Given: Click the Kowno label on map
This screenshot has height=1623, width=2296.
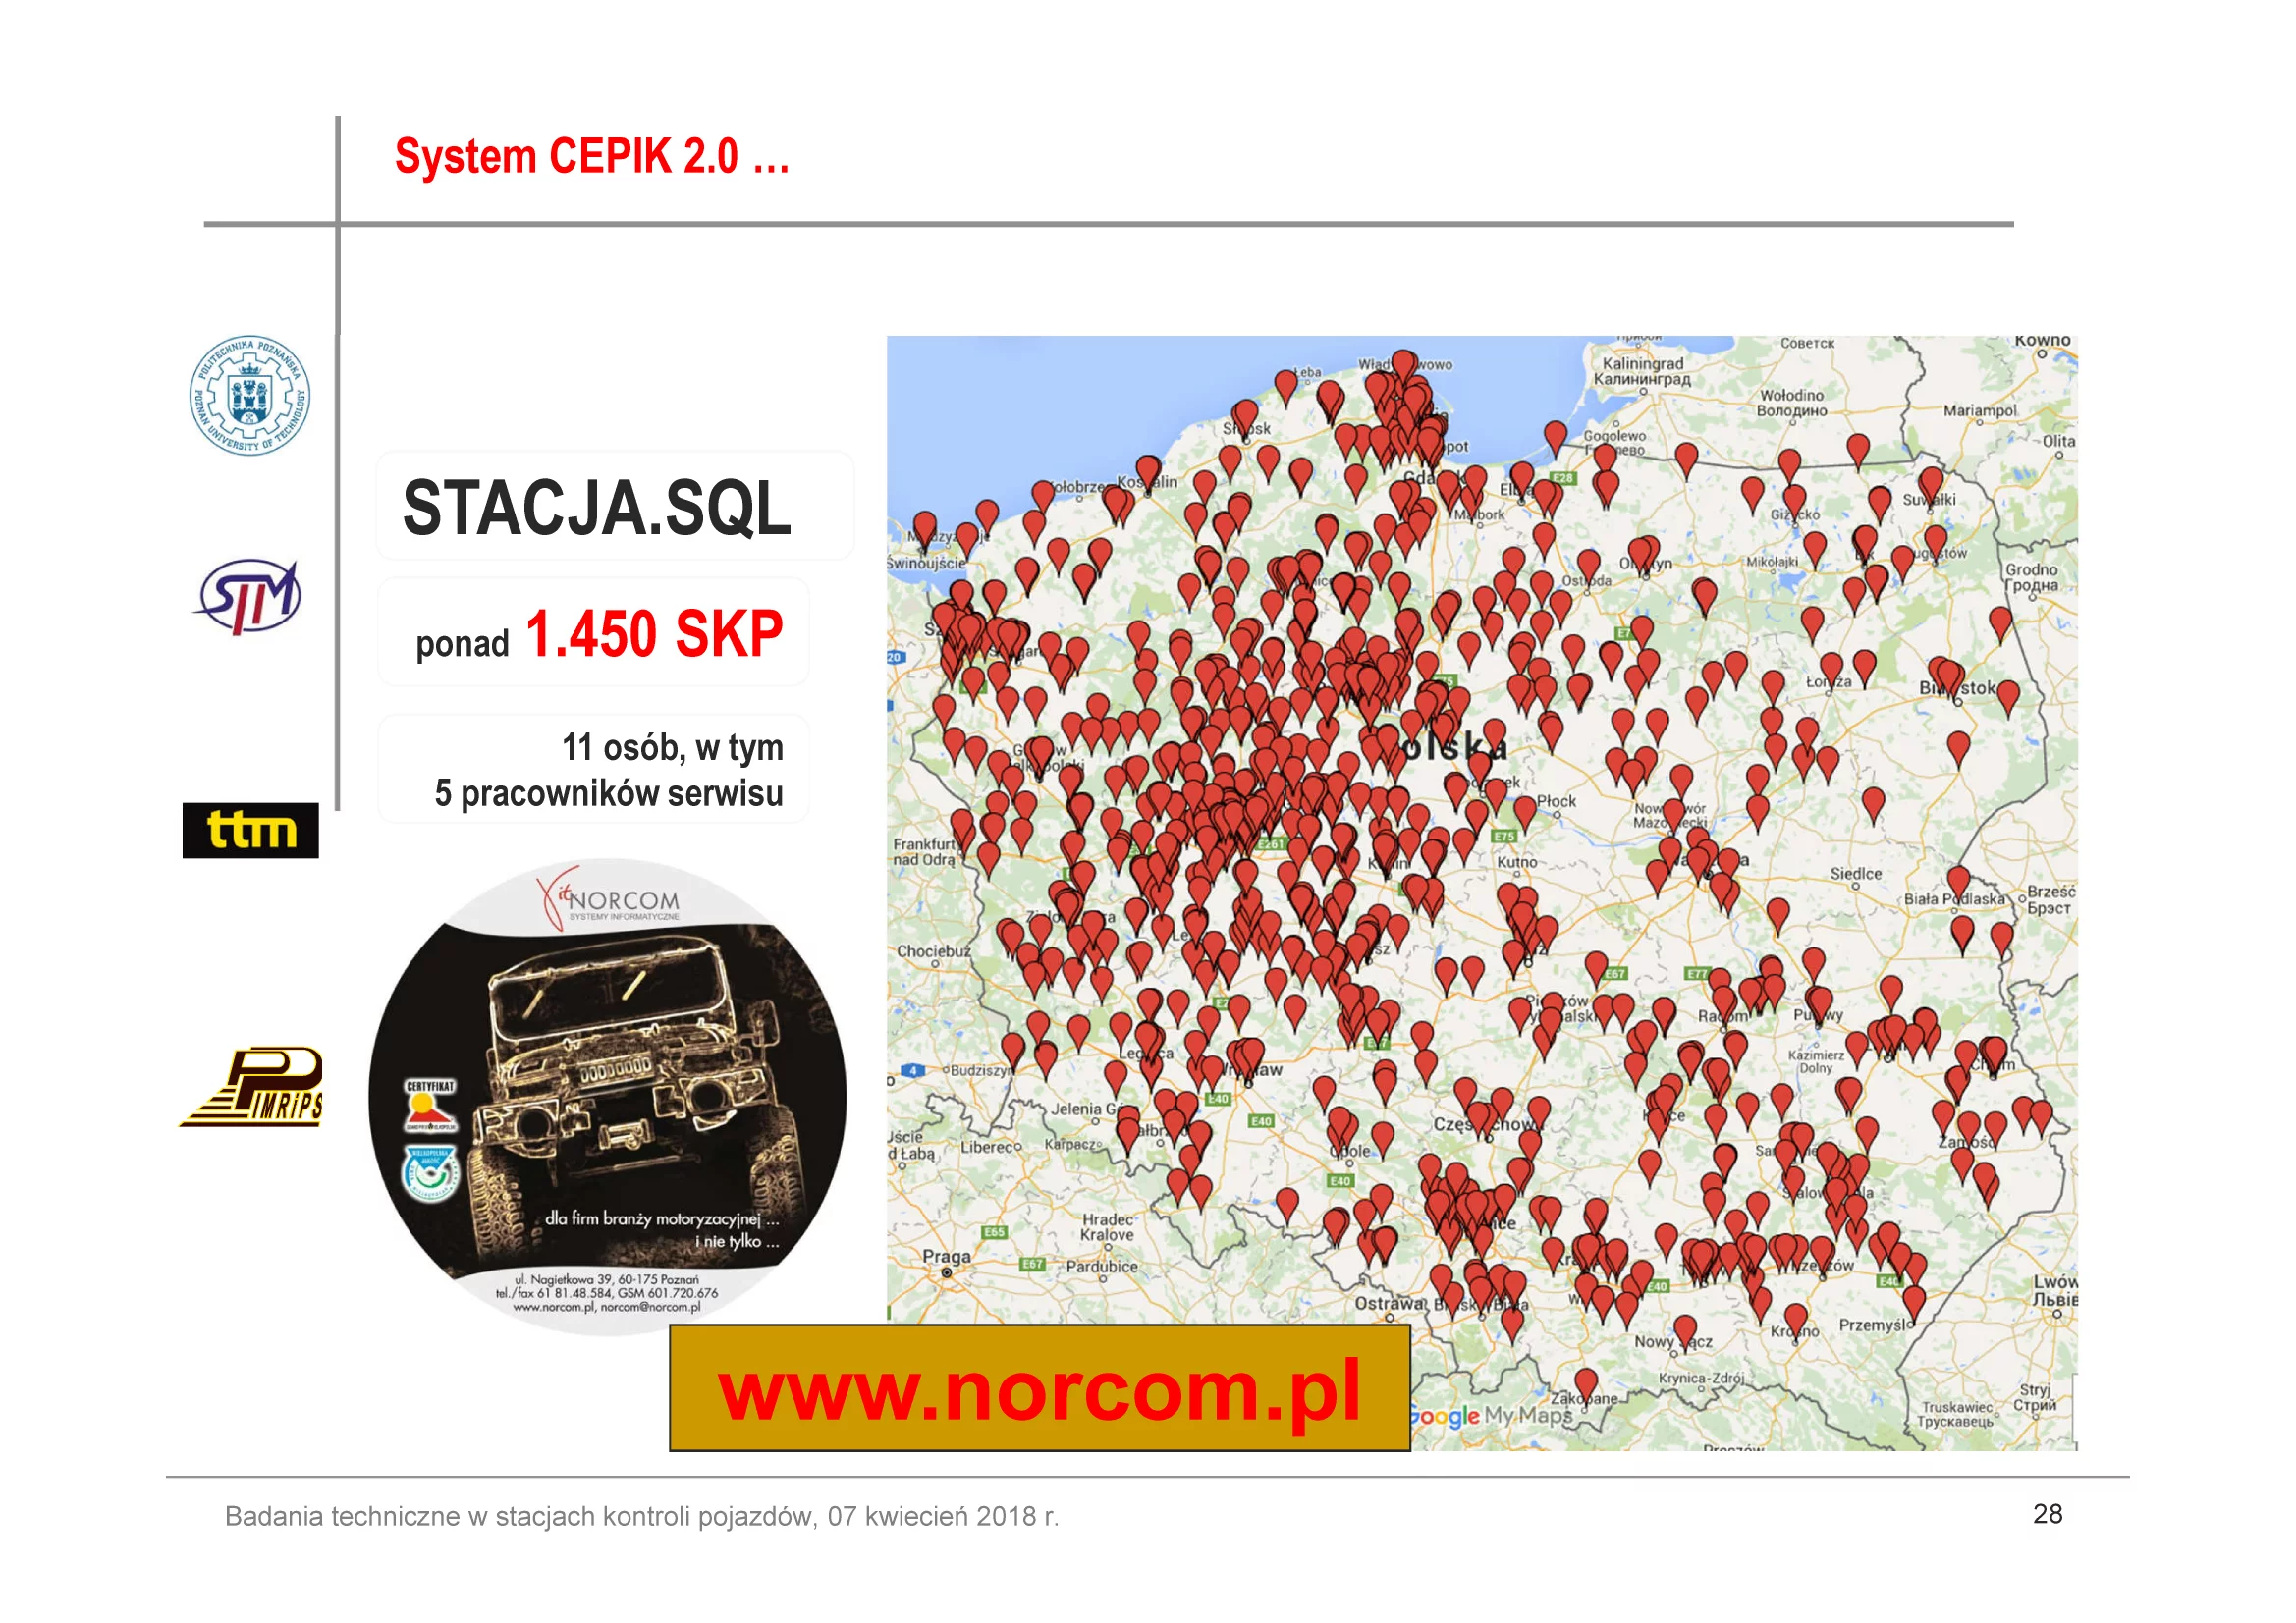Looking at the screenshot, I should 2043,341.
